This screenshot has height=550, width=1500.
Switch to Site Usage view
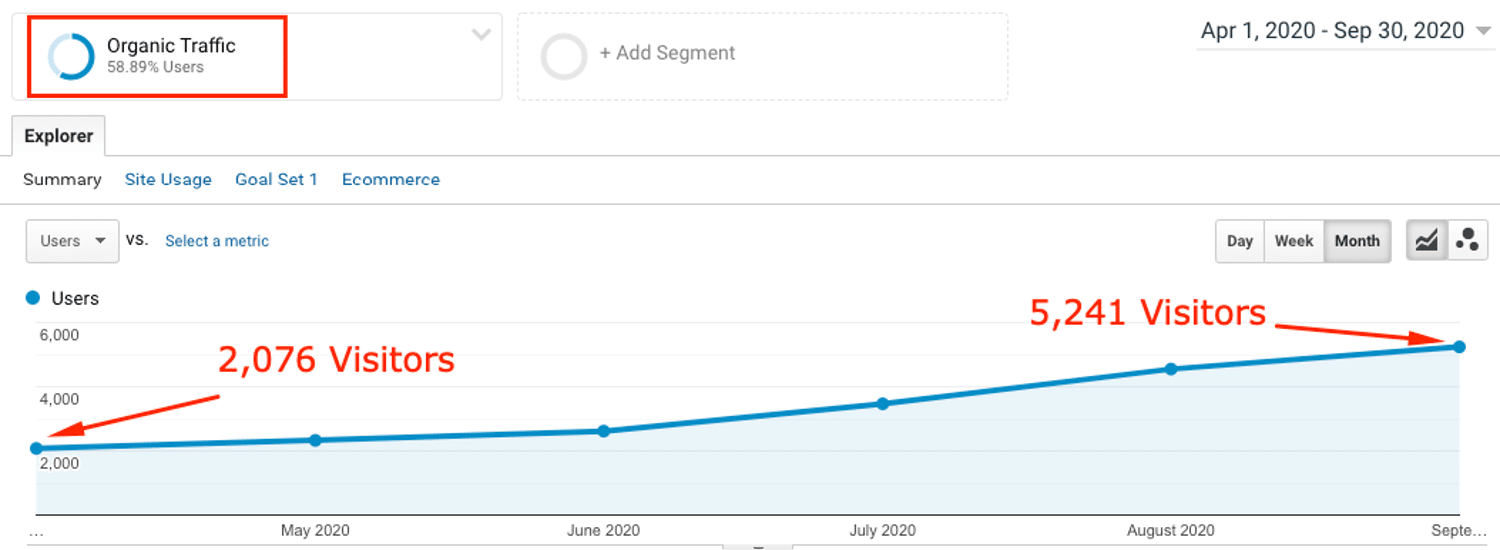coord(168,180)
